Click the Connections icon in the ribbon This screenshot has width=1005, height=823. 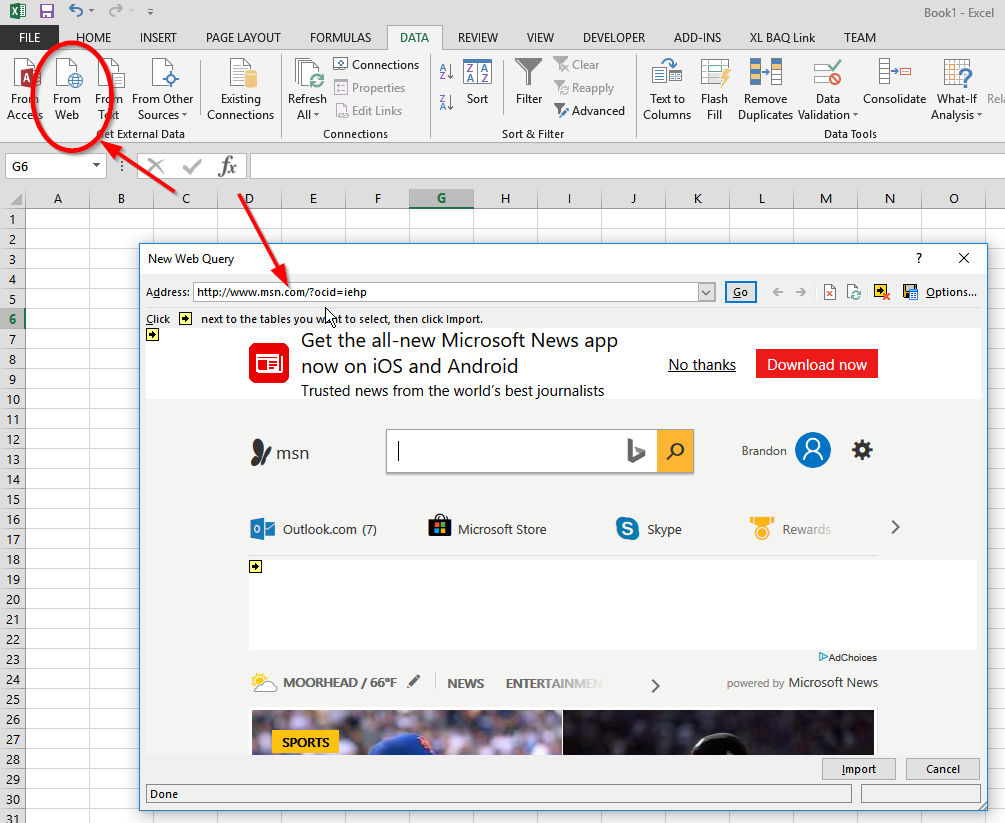tap(376, 65)
